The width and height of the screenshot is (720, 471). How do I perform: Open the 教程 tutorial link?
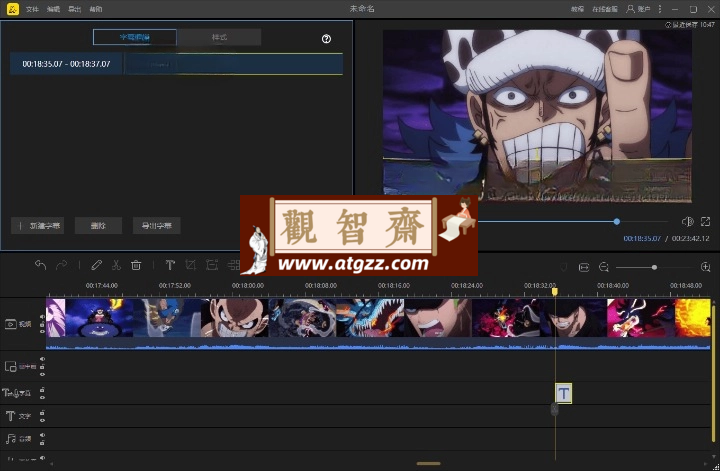click(x=577, y=9)
